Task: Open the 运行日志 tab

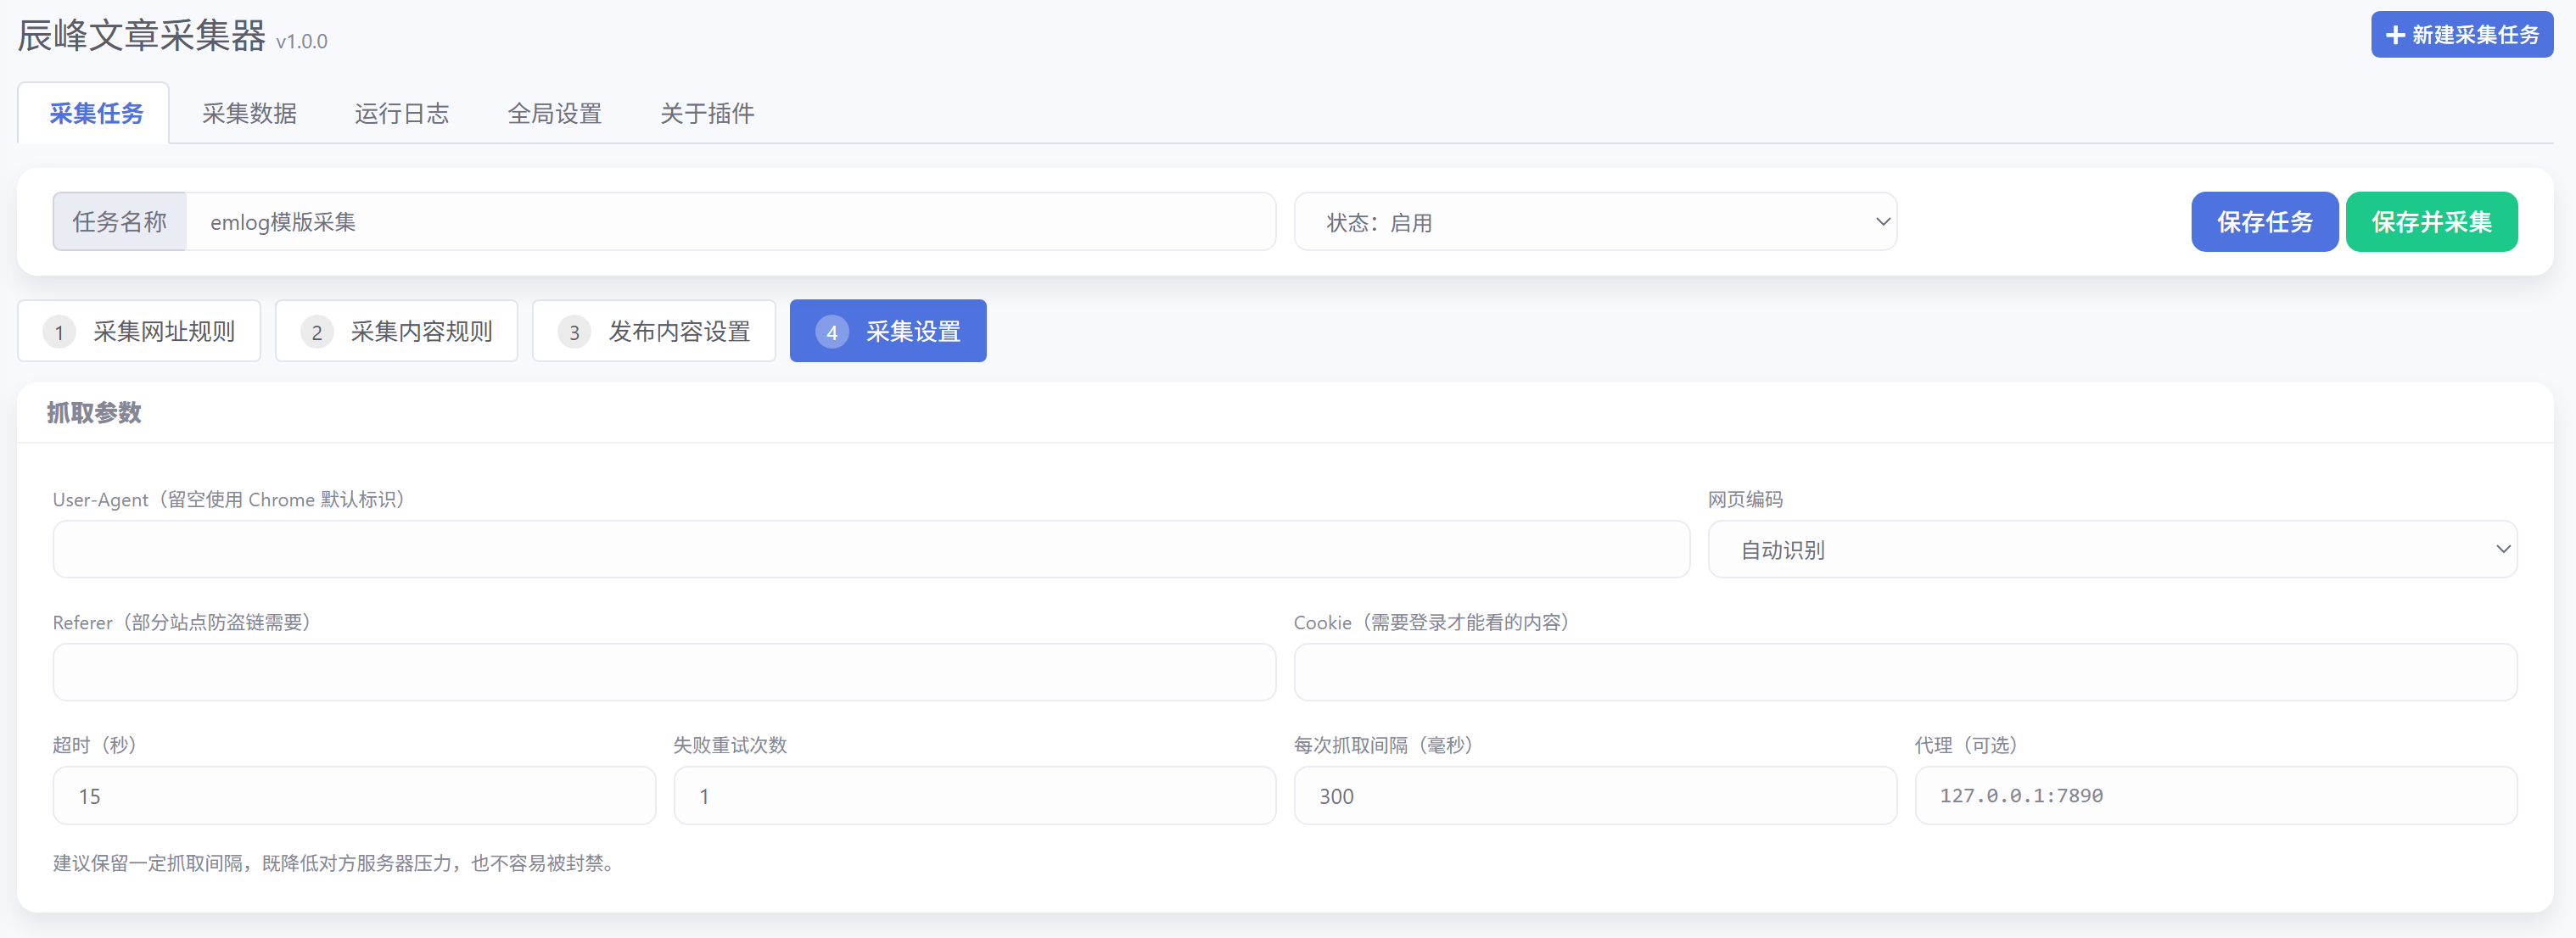Action: [402, 113]
